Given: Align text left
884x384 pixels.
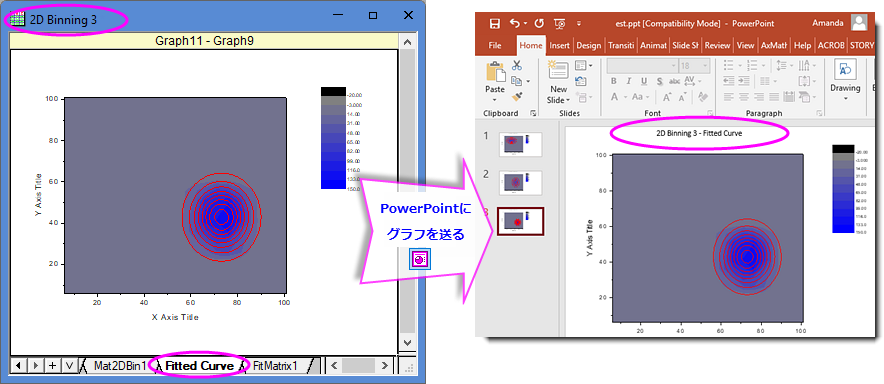Looking at the screenshot, I should (x=728, y=97).
